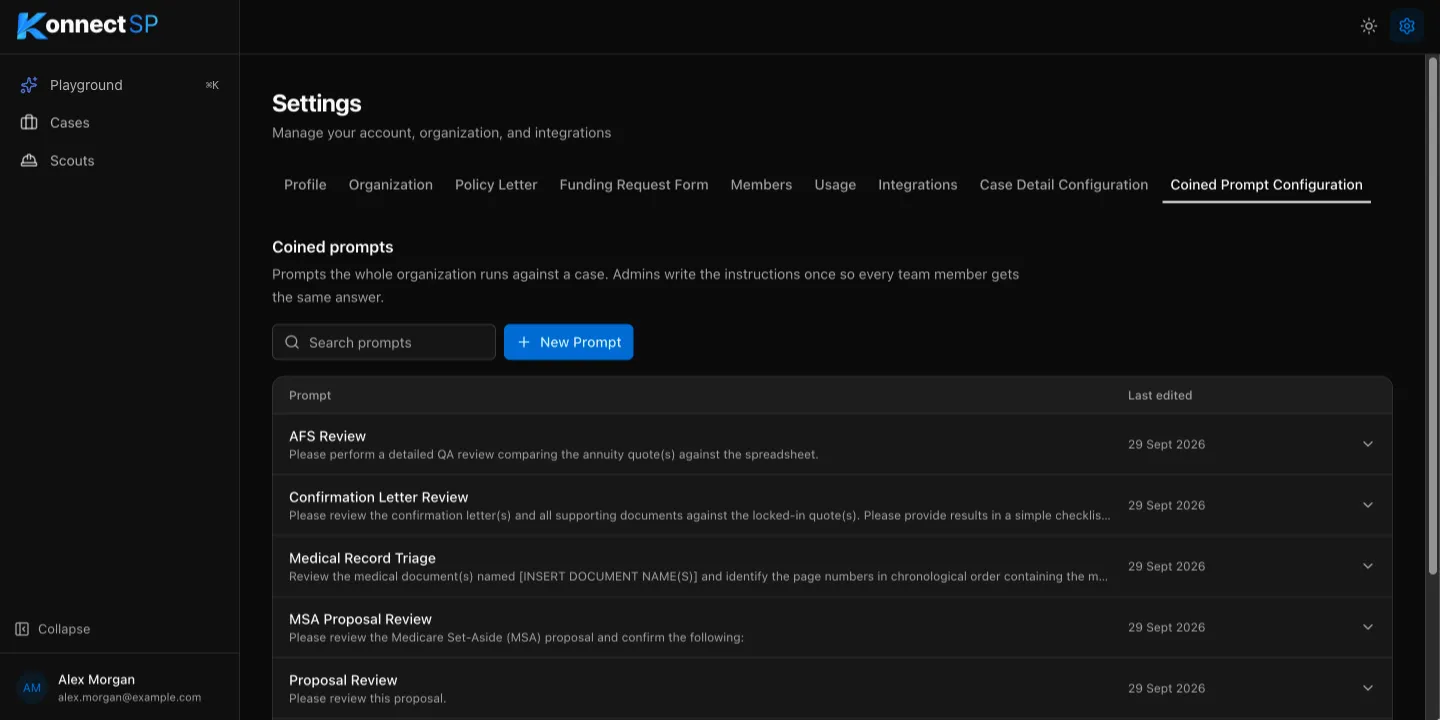1440x720 pixels.
Task: Click alex.morgan@example.com email text
Action: click(129, 698)
